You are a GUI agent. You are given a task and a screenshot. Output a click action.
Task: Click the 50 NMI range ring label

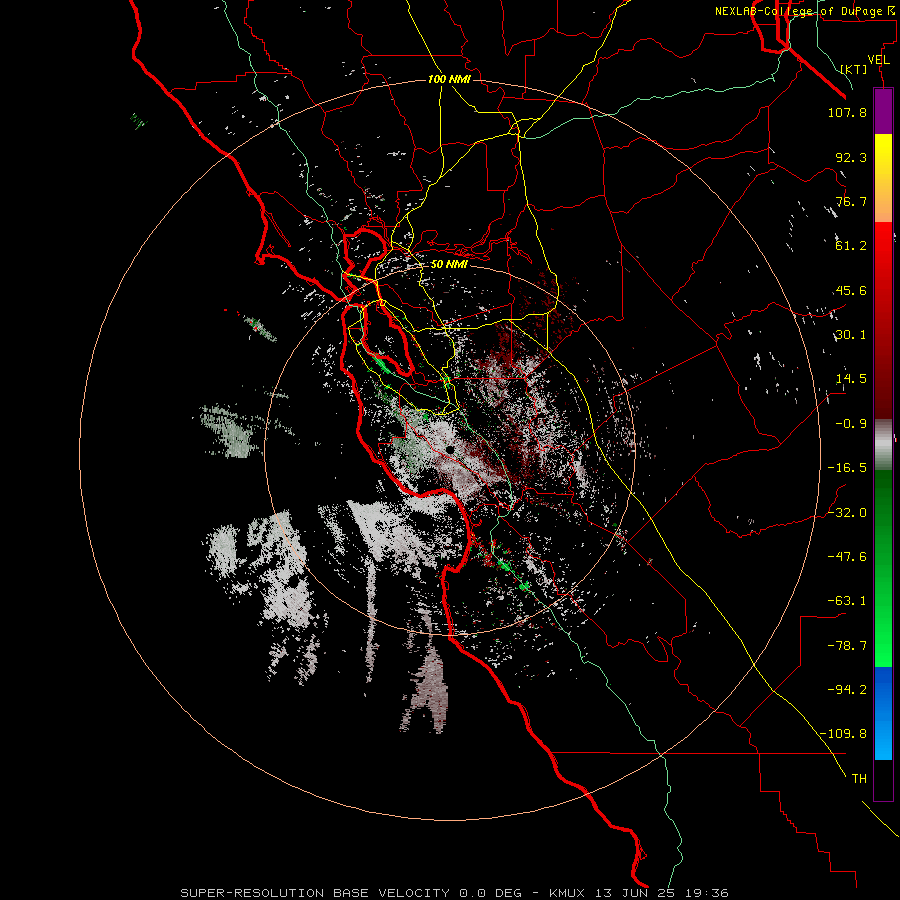click(449, 265)
